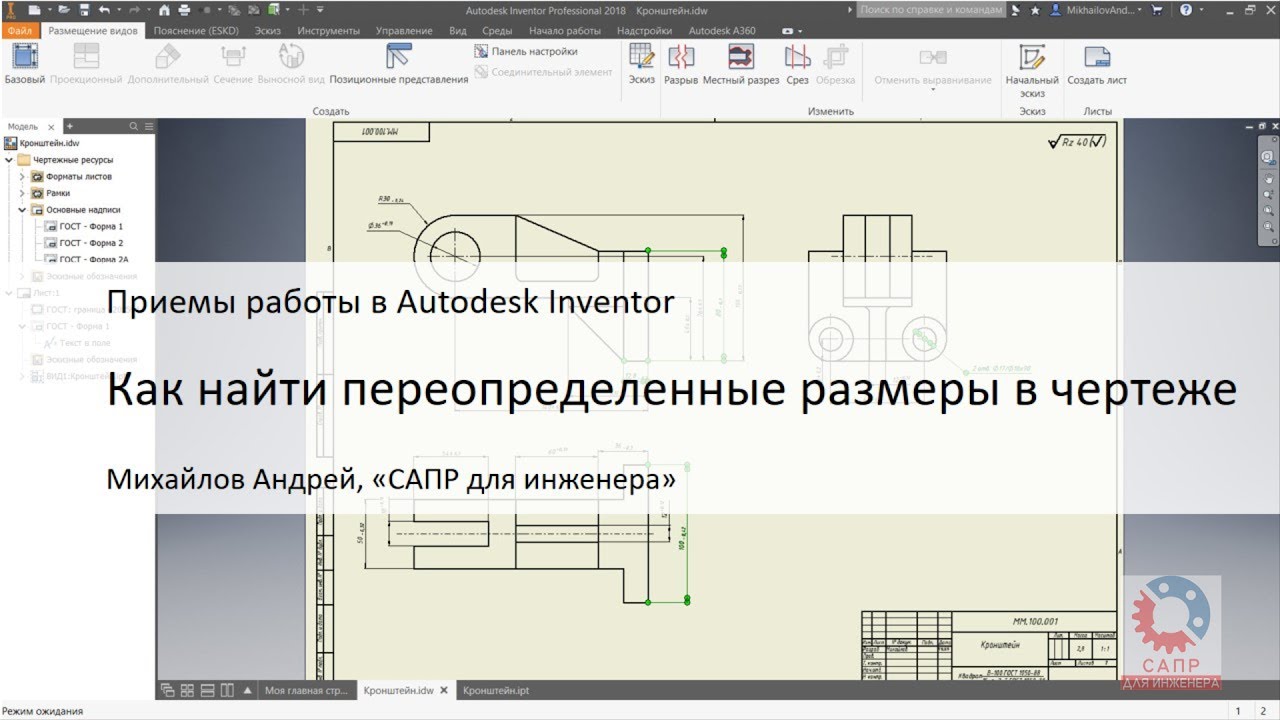Click the Обрезка (Crop) tool
Viewport: 1280px width, 720px height.
point(835,63)
